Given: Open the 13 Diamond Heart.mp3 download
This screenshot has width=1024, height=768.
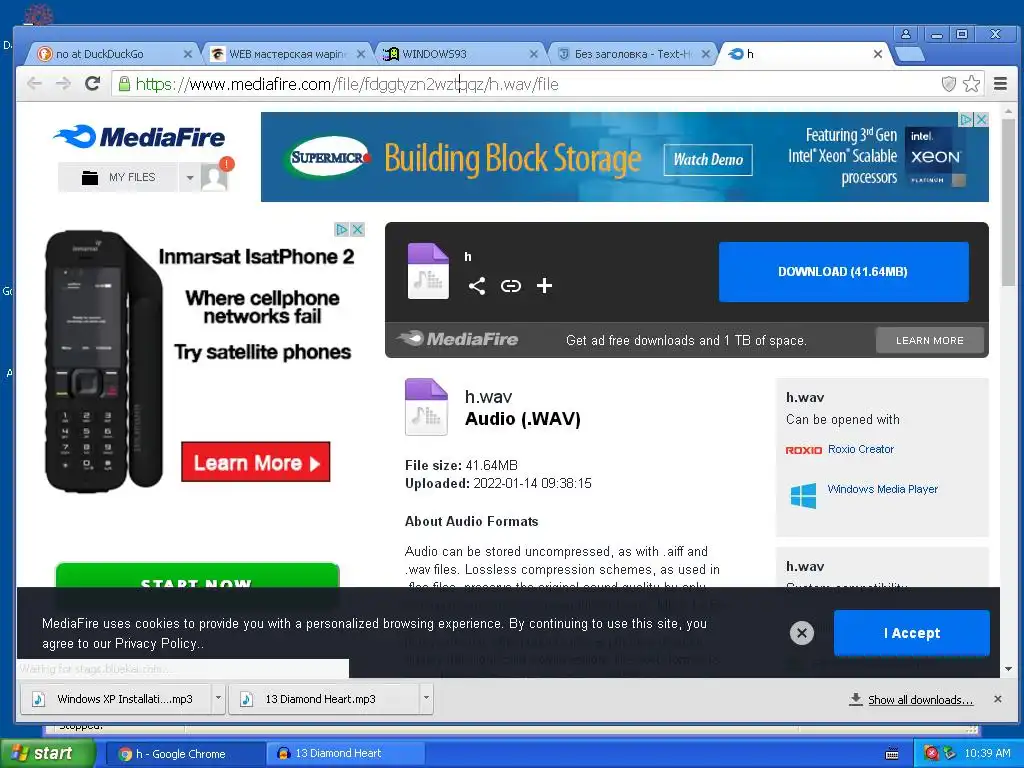Looking at the screenshot, I should (x=324, y=699).
